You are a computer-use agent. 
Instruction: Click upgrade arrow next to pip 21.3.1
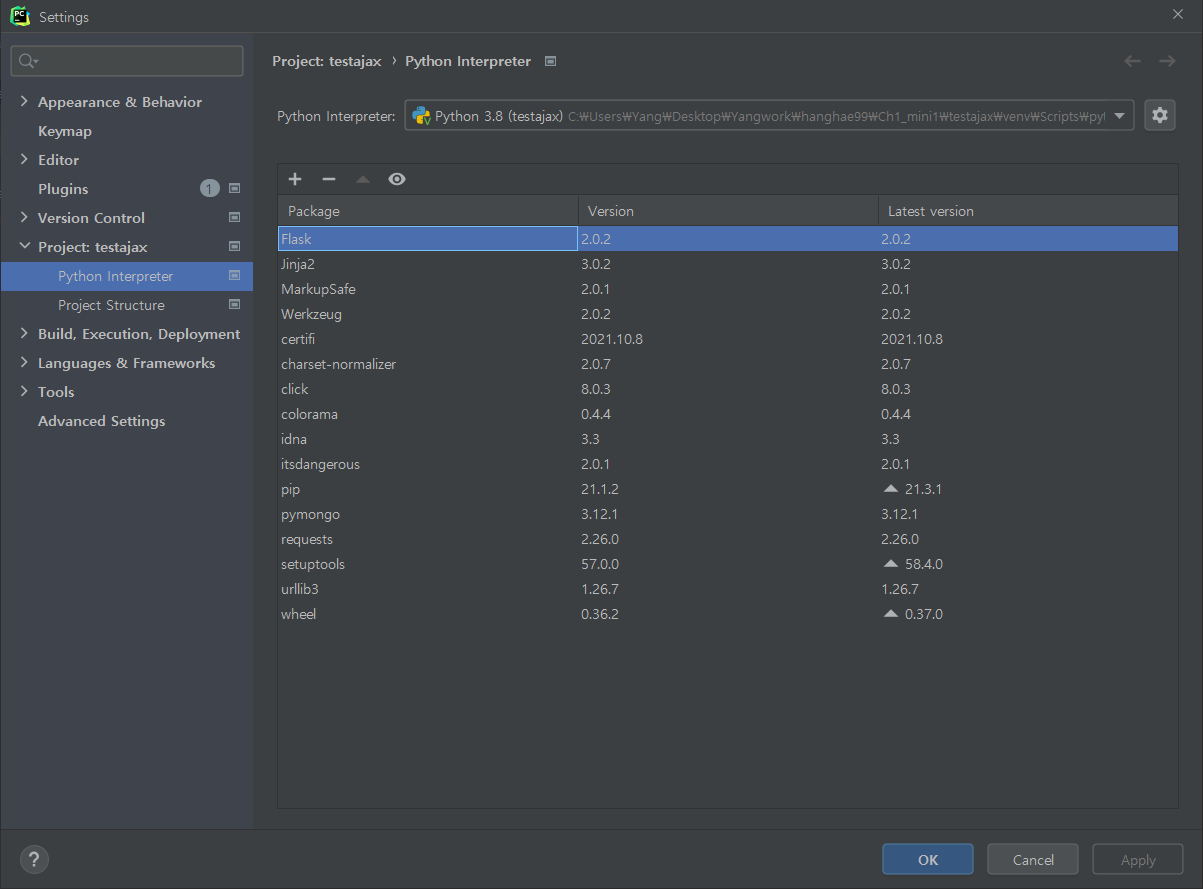click(x=891, y=489)
